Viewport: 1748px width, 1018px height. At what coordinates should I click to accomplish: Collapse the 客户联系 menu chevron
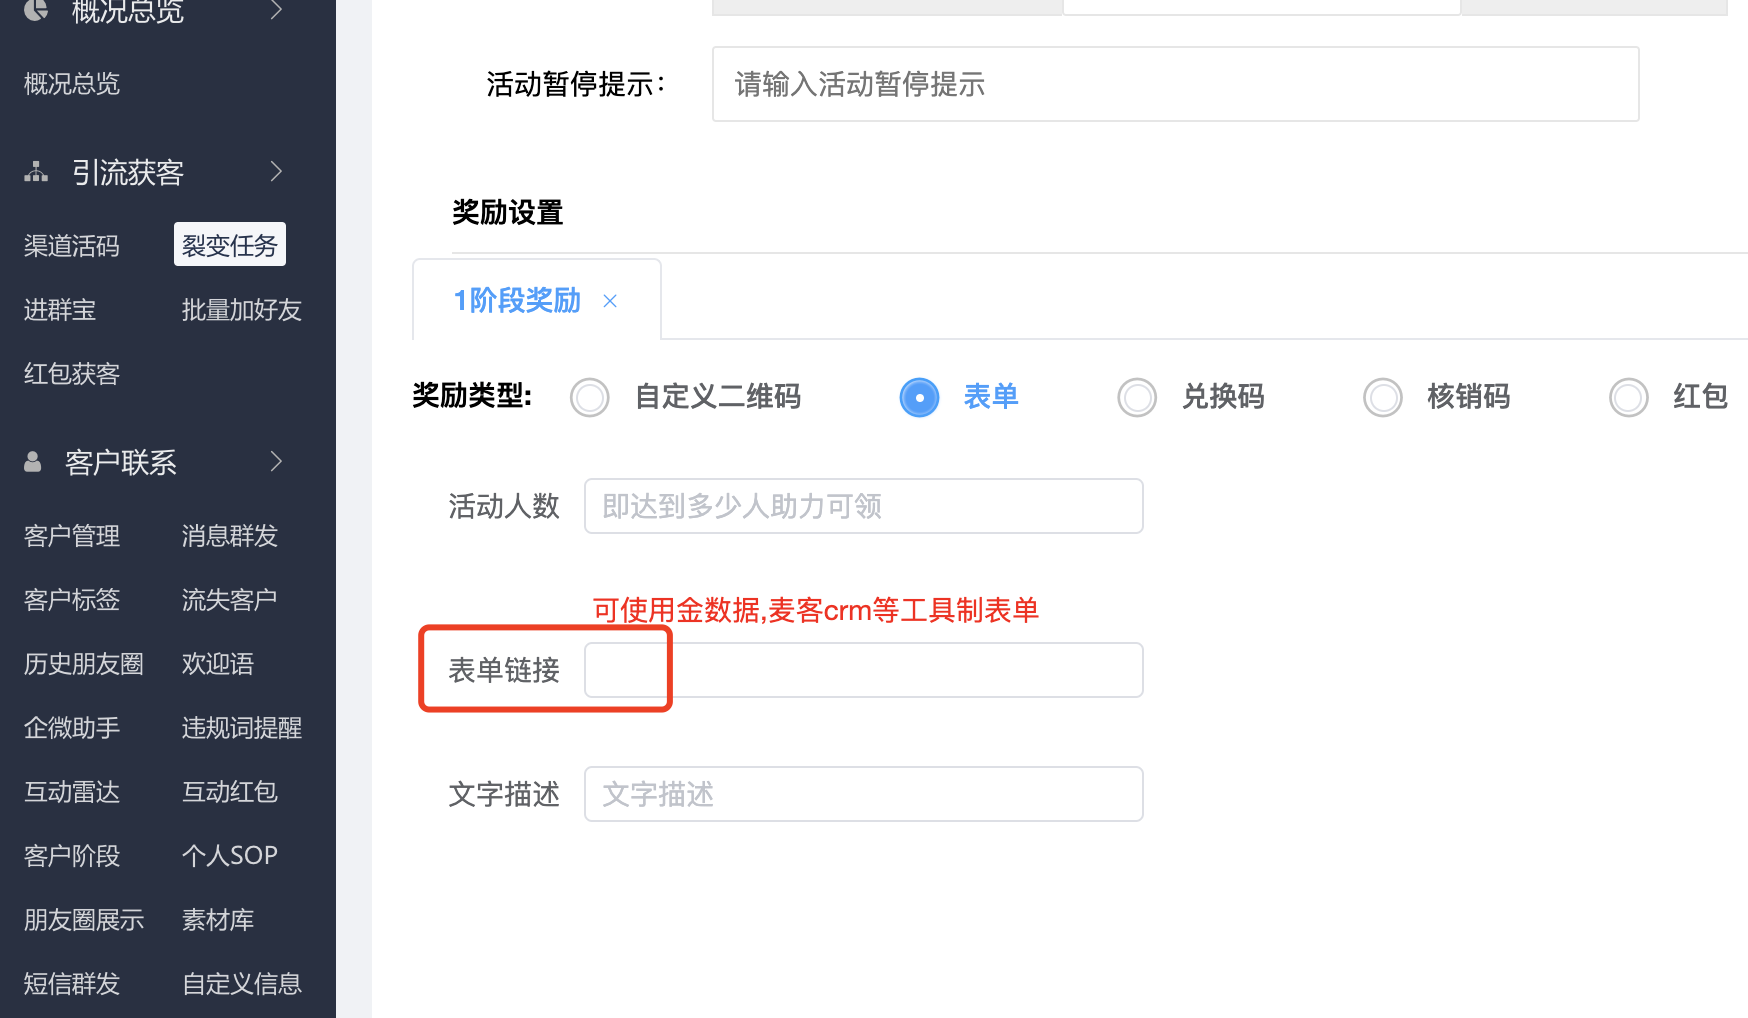pos(277,462)
